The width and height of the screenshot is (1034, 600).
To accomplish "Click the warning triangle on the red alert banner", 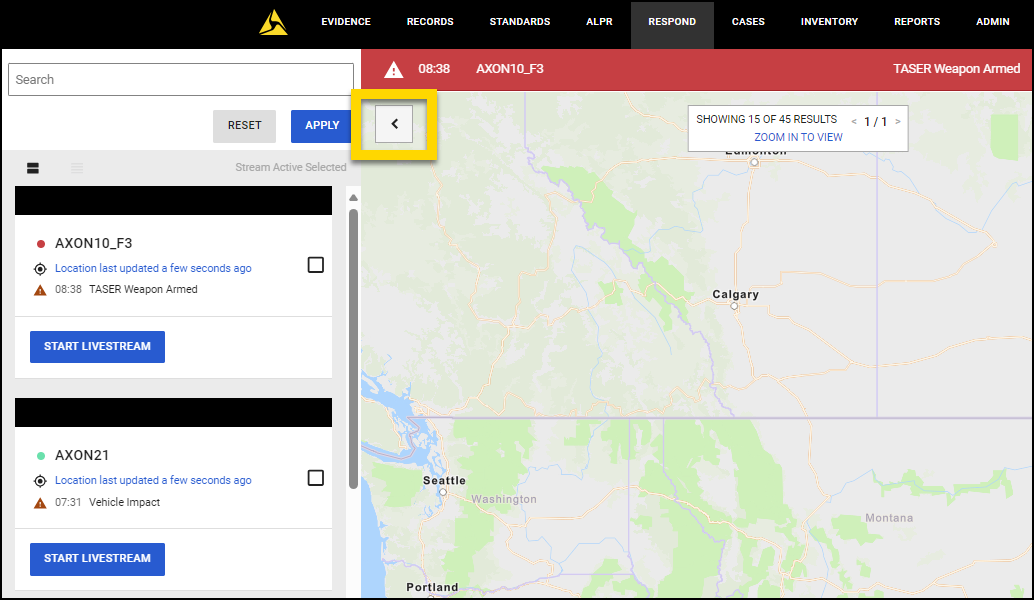I will 391,69.
